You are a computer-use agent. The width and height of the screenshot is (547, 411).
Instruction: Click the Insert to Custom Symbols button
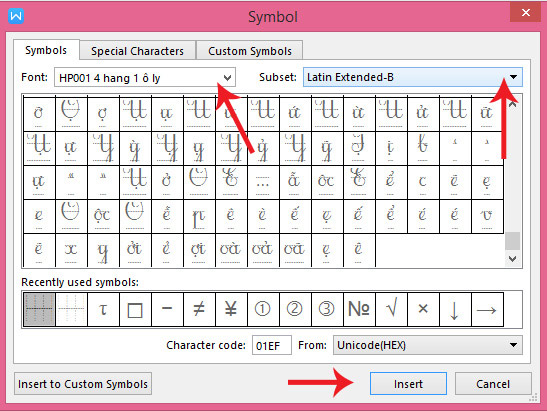click(83, 384)
